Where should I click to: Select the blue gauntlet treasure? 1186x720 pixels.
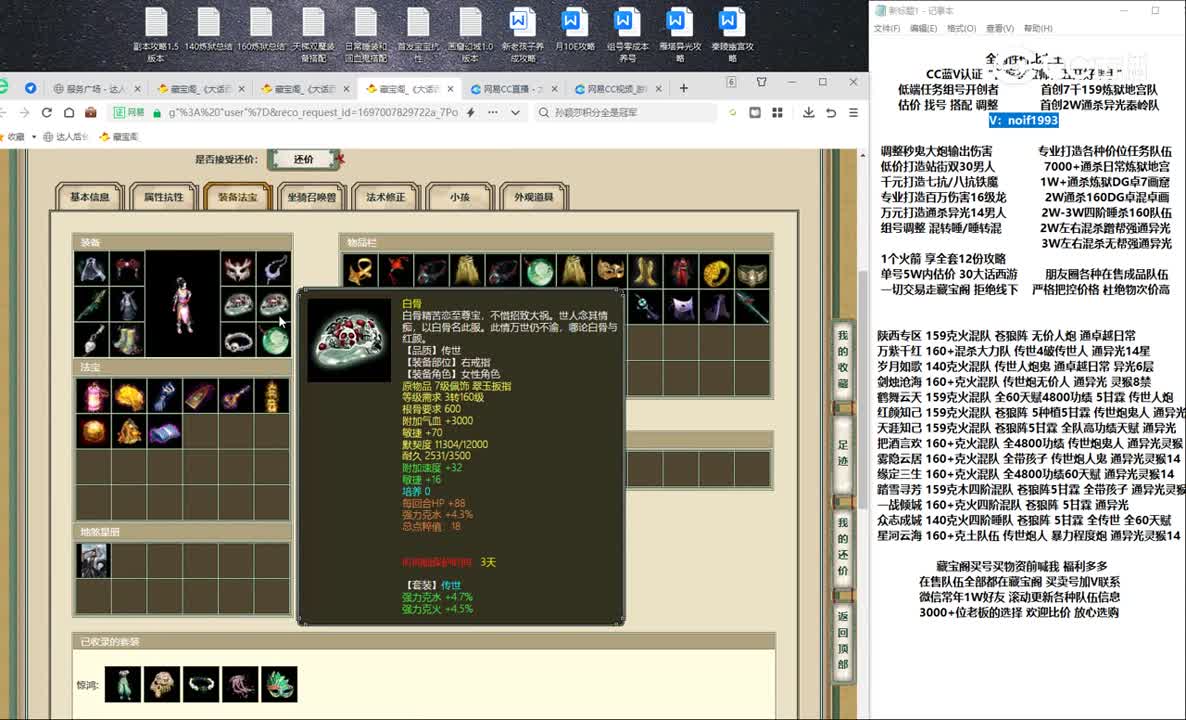click(x=163, y=396)
